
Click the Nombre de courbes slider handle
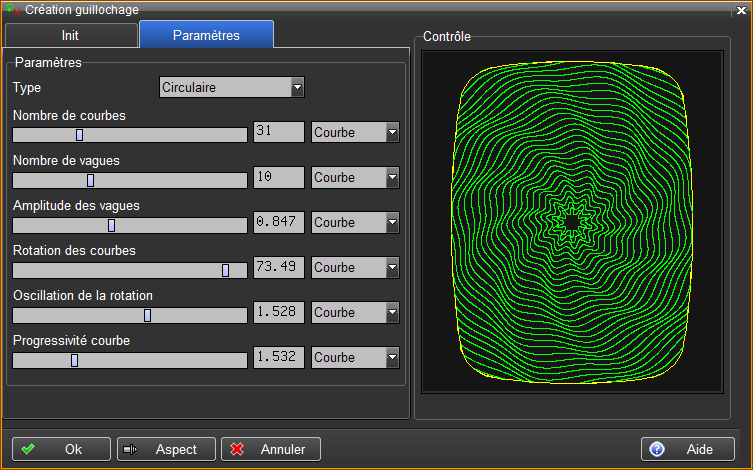[80, 135]
